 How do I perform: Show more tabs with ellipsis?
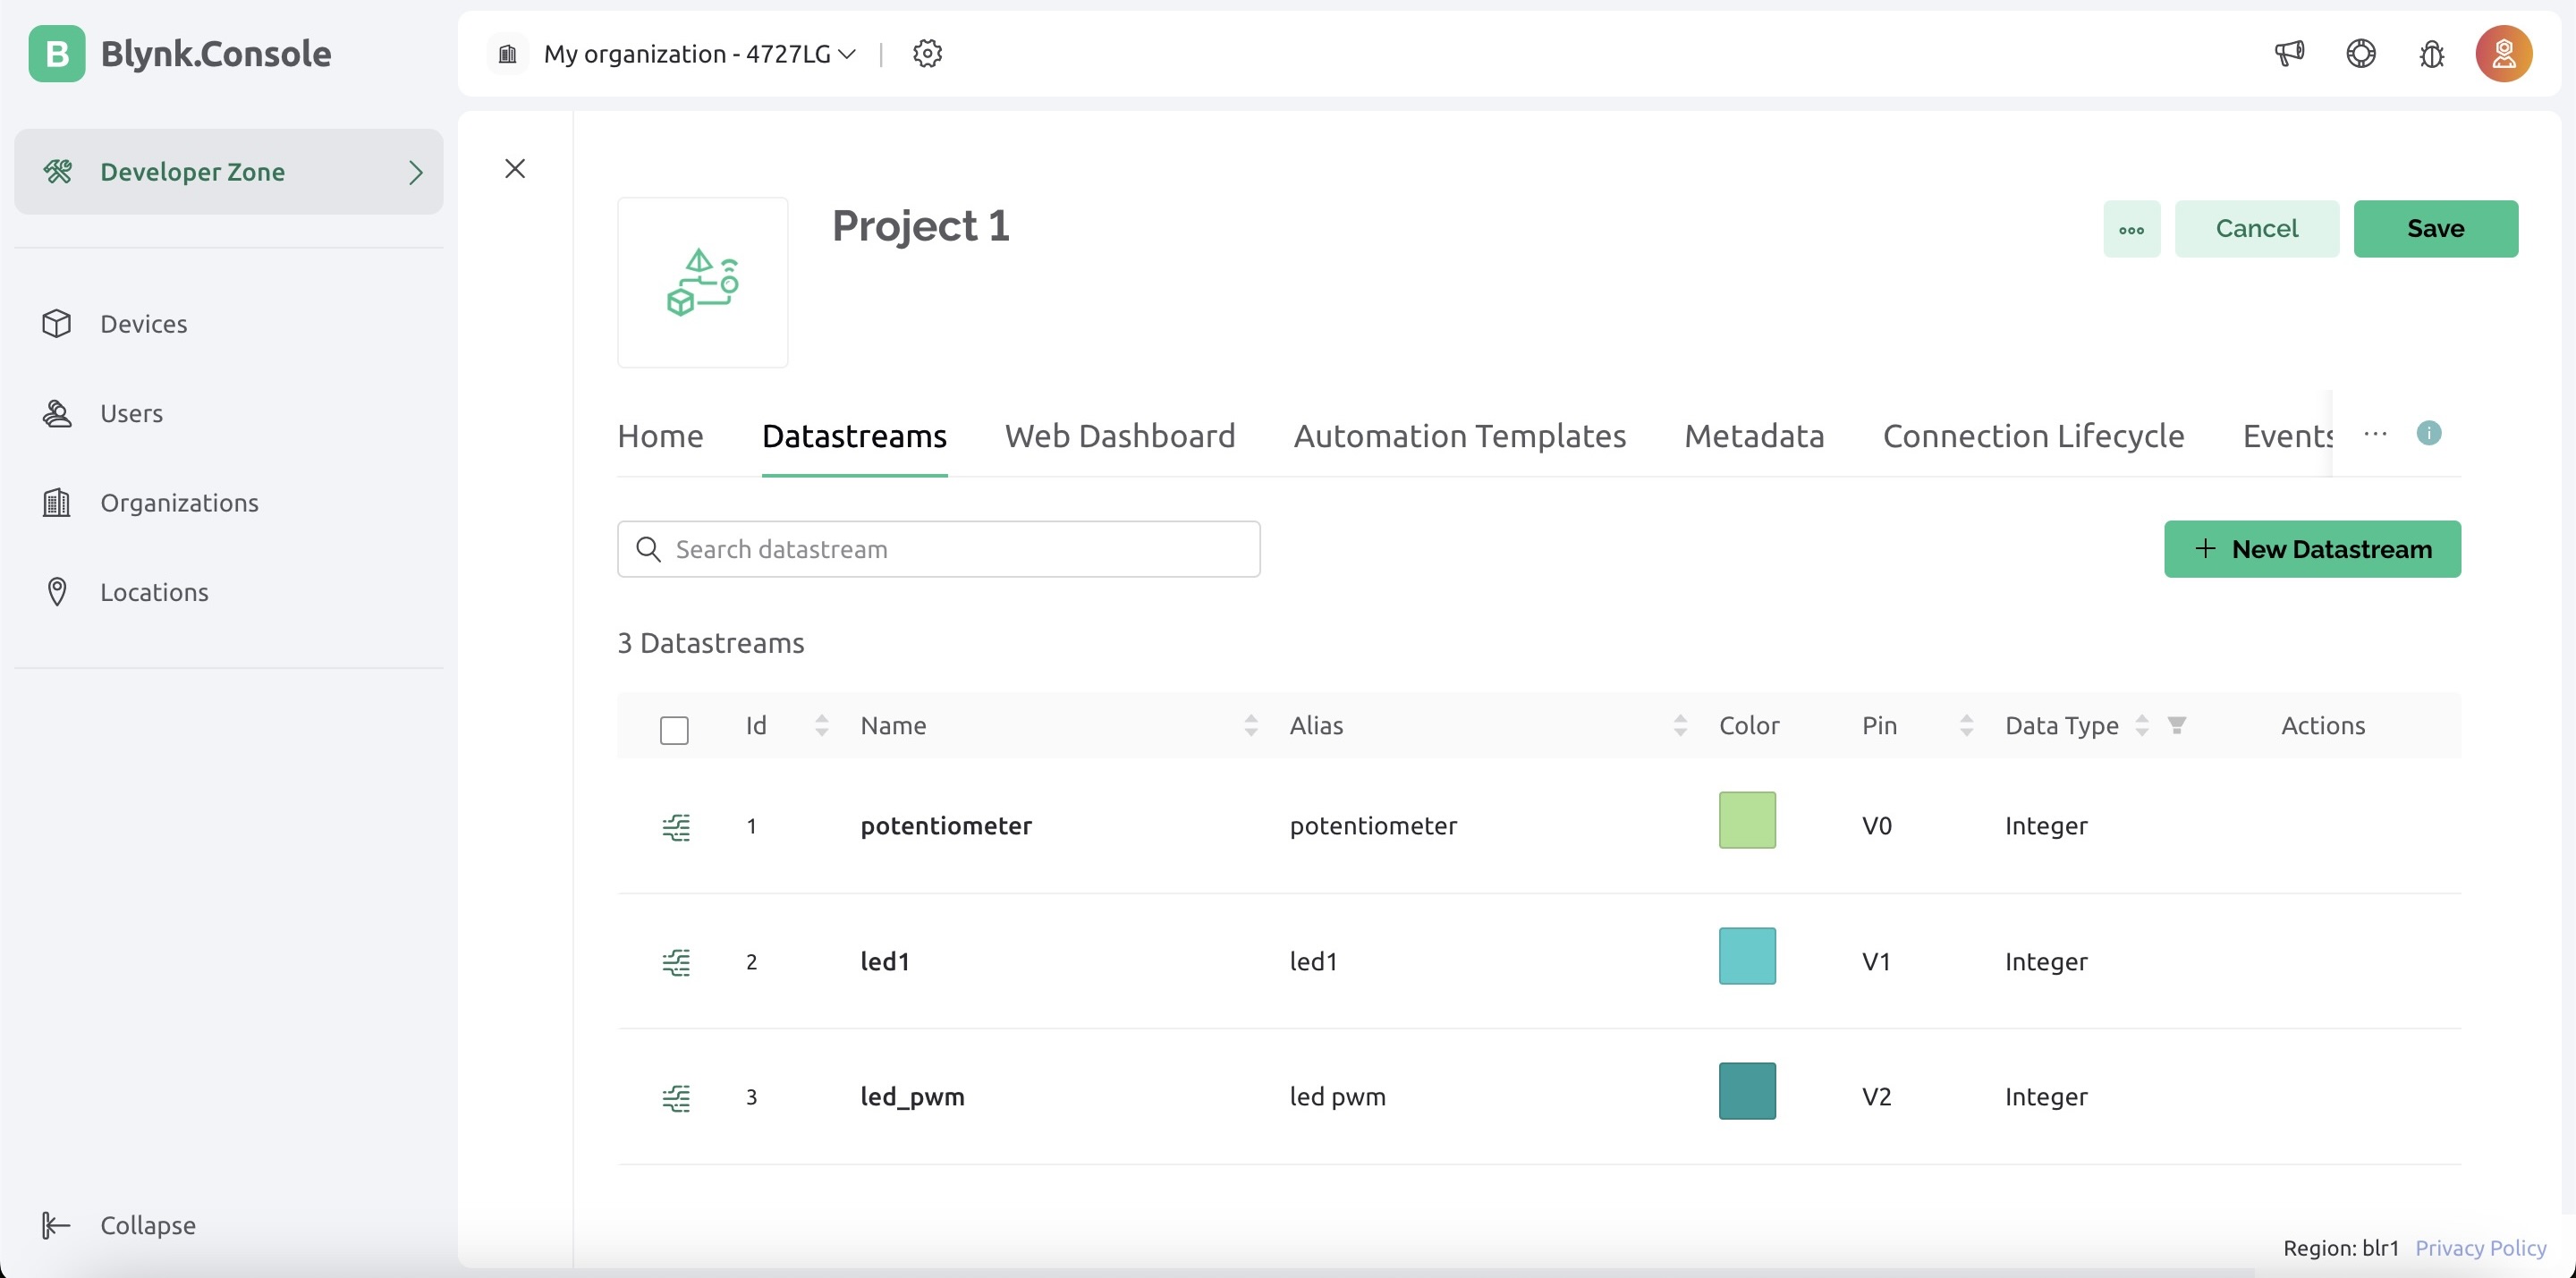tap(2375, 433)
